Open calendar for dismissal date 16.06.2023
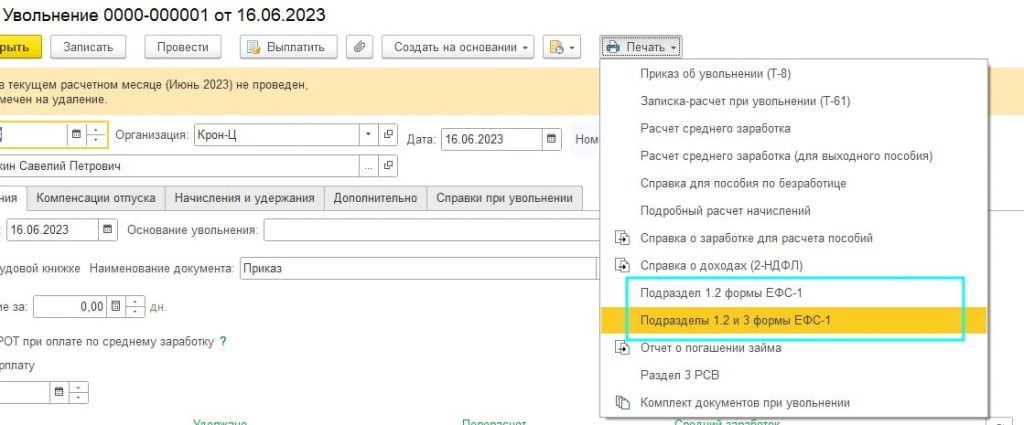Viewport: 1024px width, 425px height. [107, 230]
